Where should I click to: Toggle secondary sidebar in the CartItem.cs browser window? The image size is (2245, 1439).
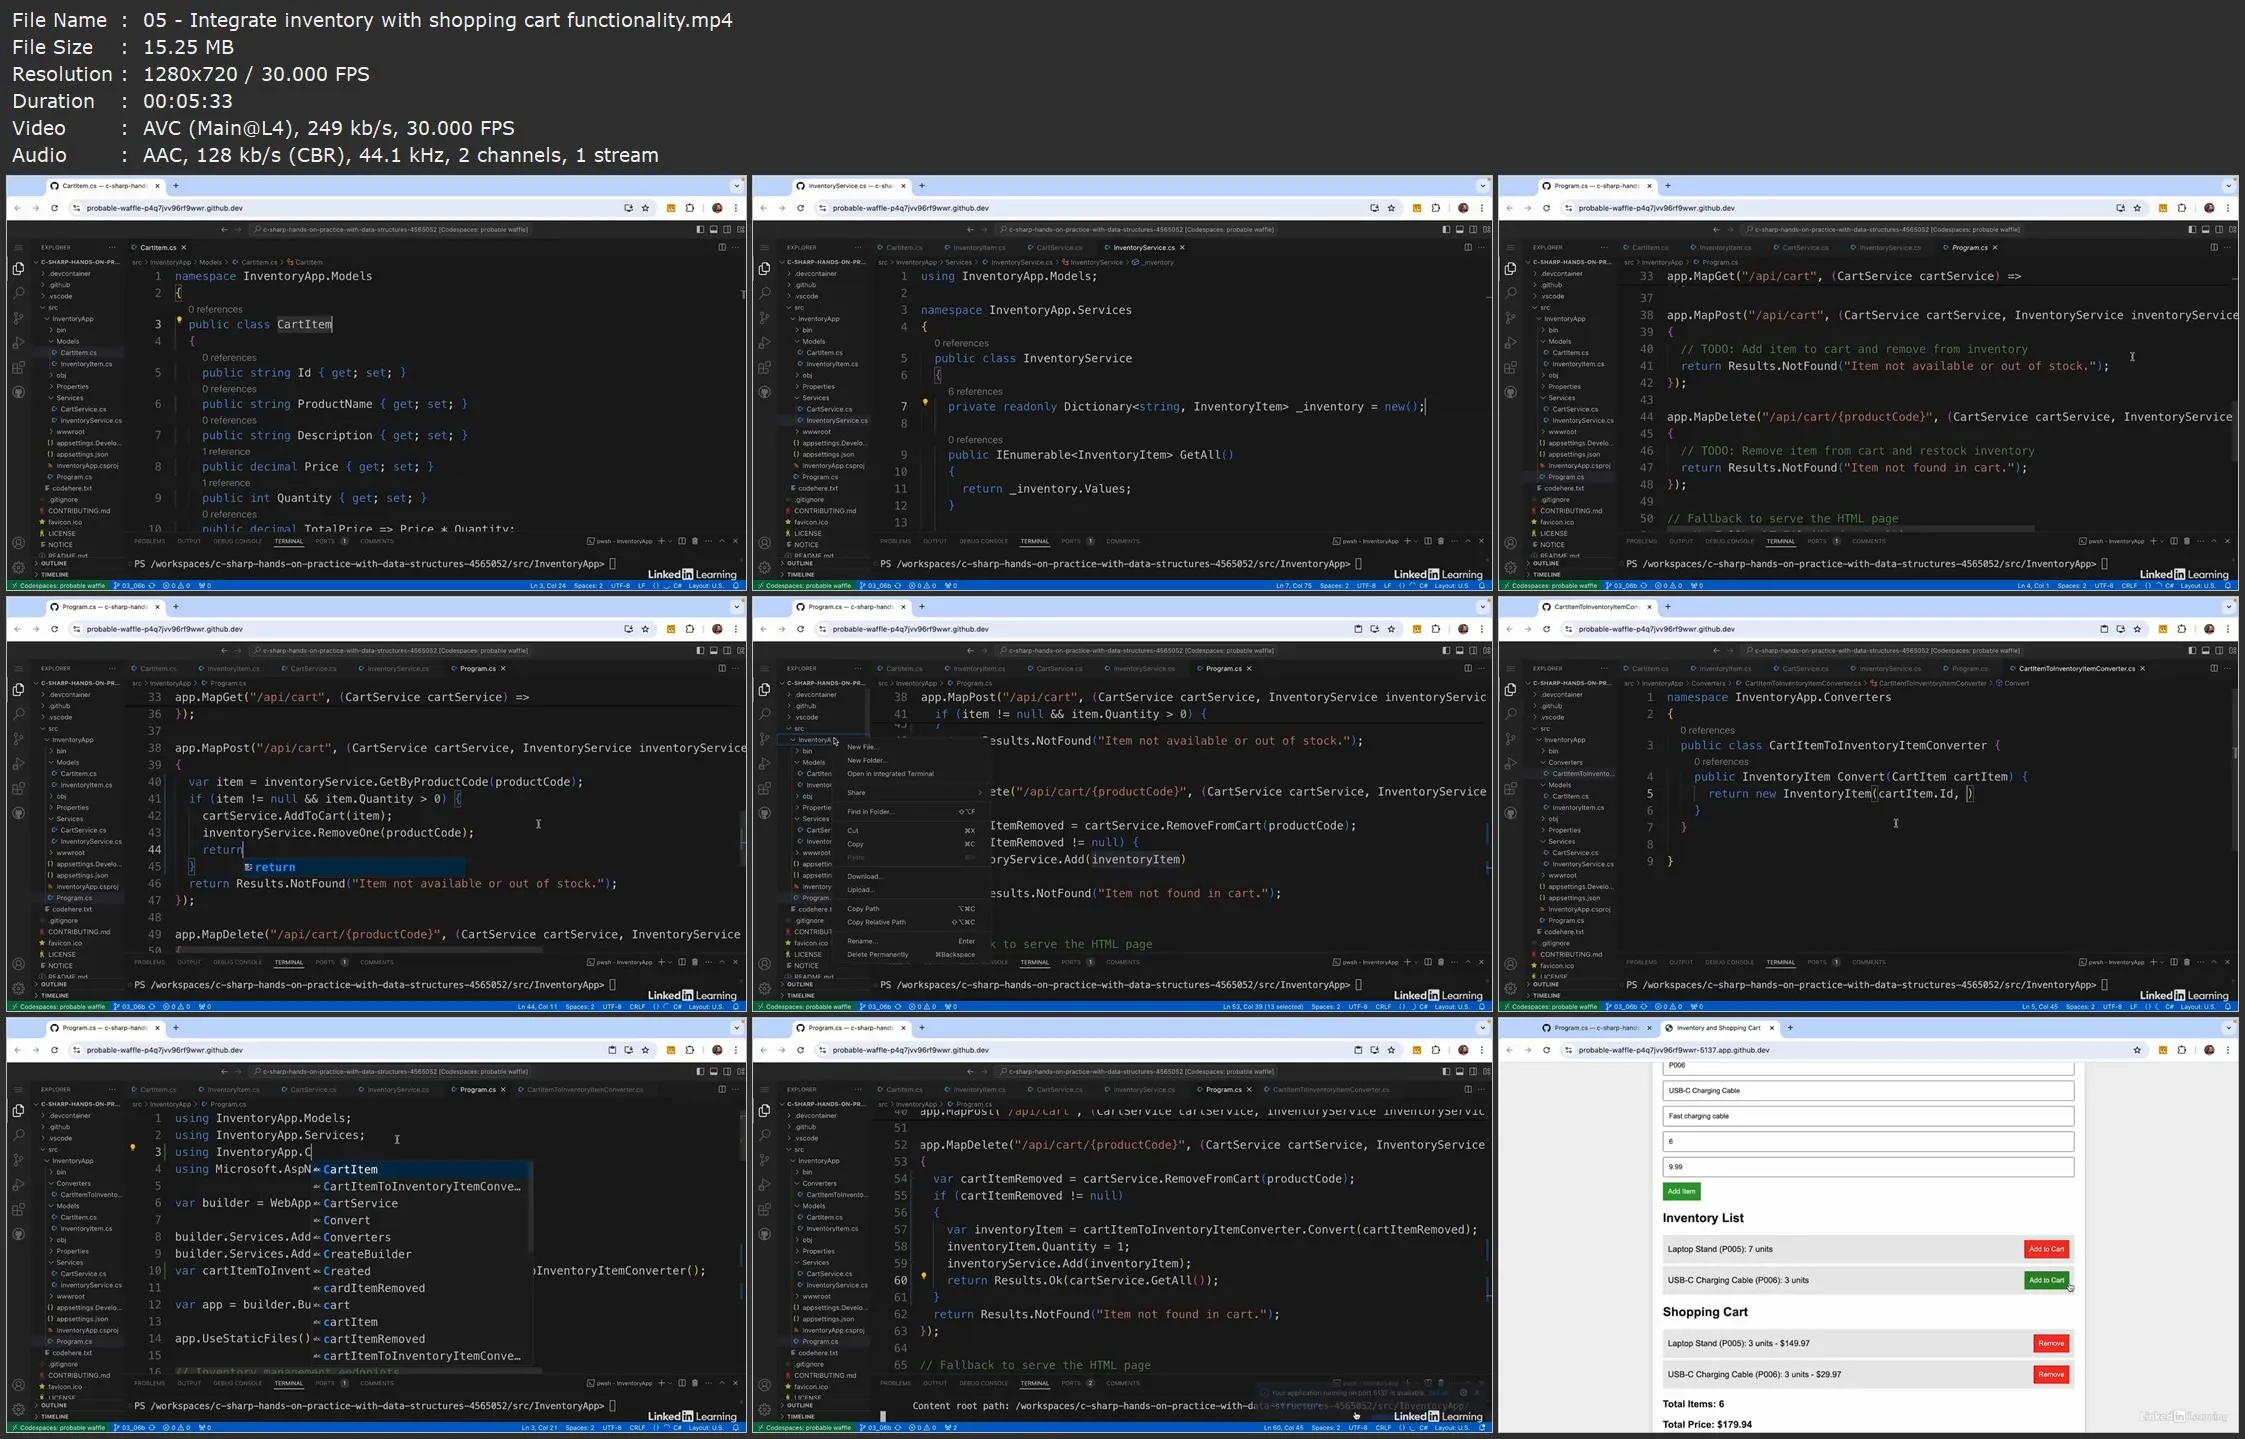click(727, 229)
